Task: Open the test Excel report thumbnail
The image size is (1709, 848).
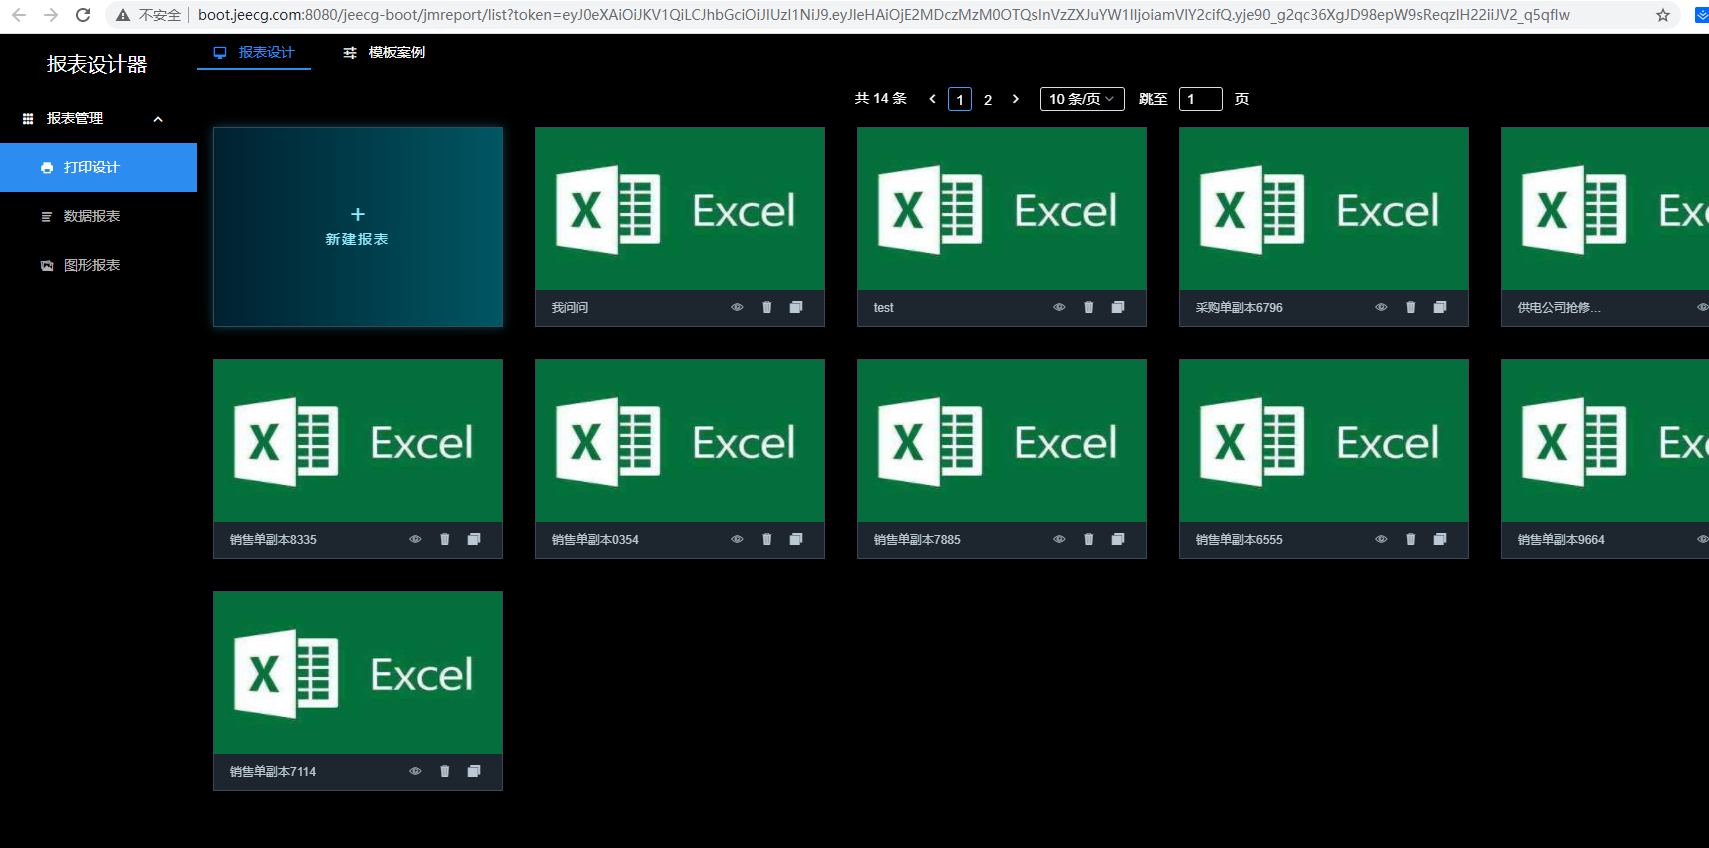Action: click(x=1002, y=209)
